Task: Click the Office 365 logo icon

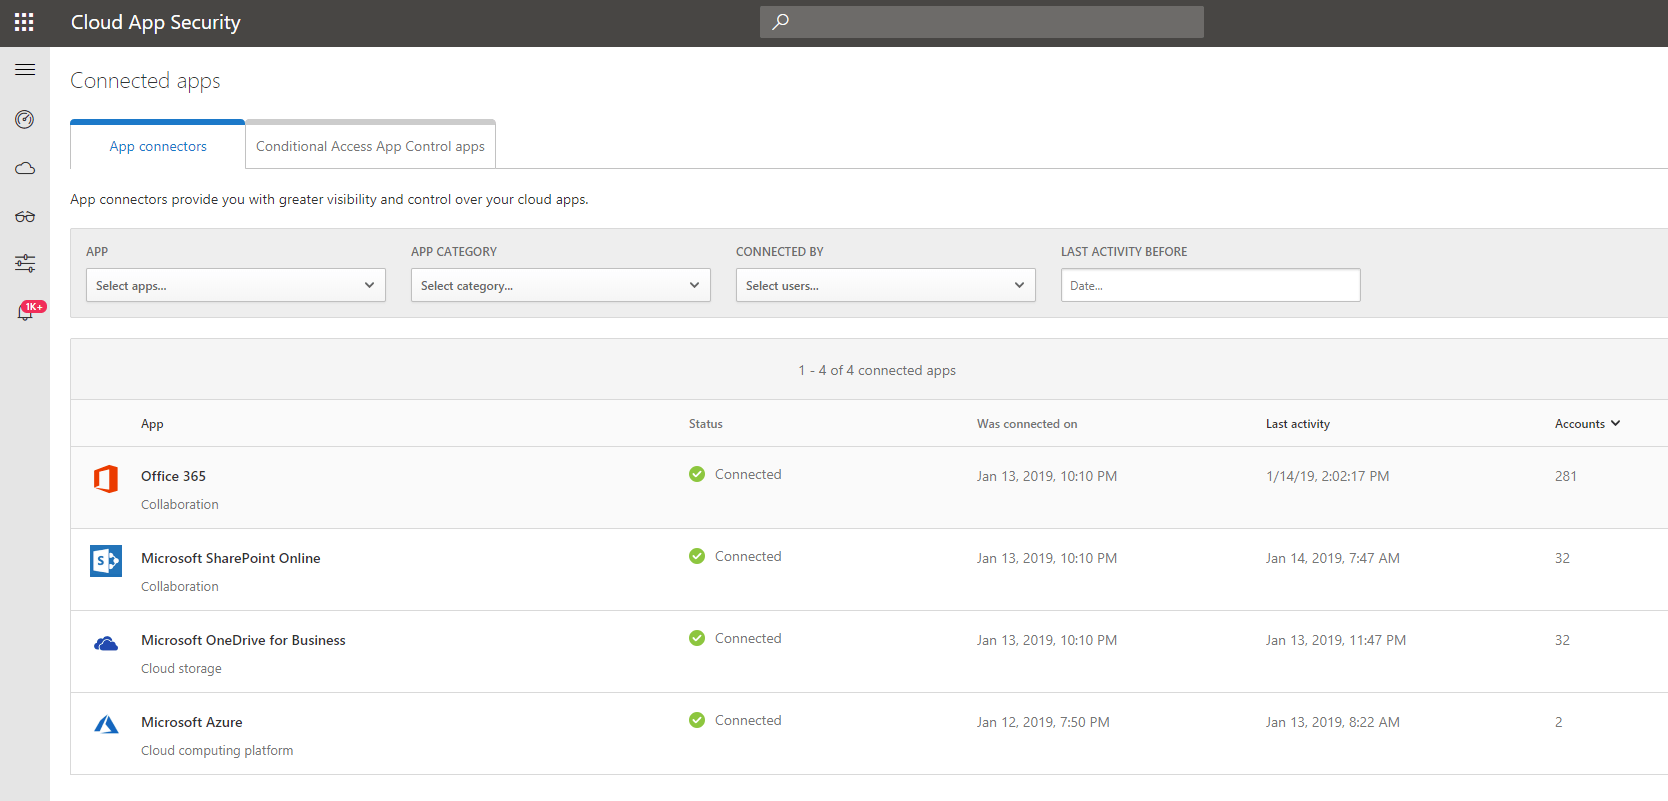Action: pyautogui.click(x=106, y=479)
